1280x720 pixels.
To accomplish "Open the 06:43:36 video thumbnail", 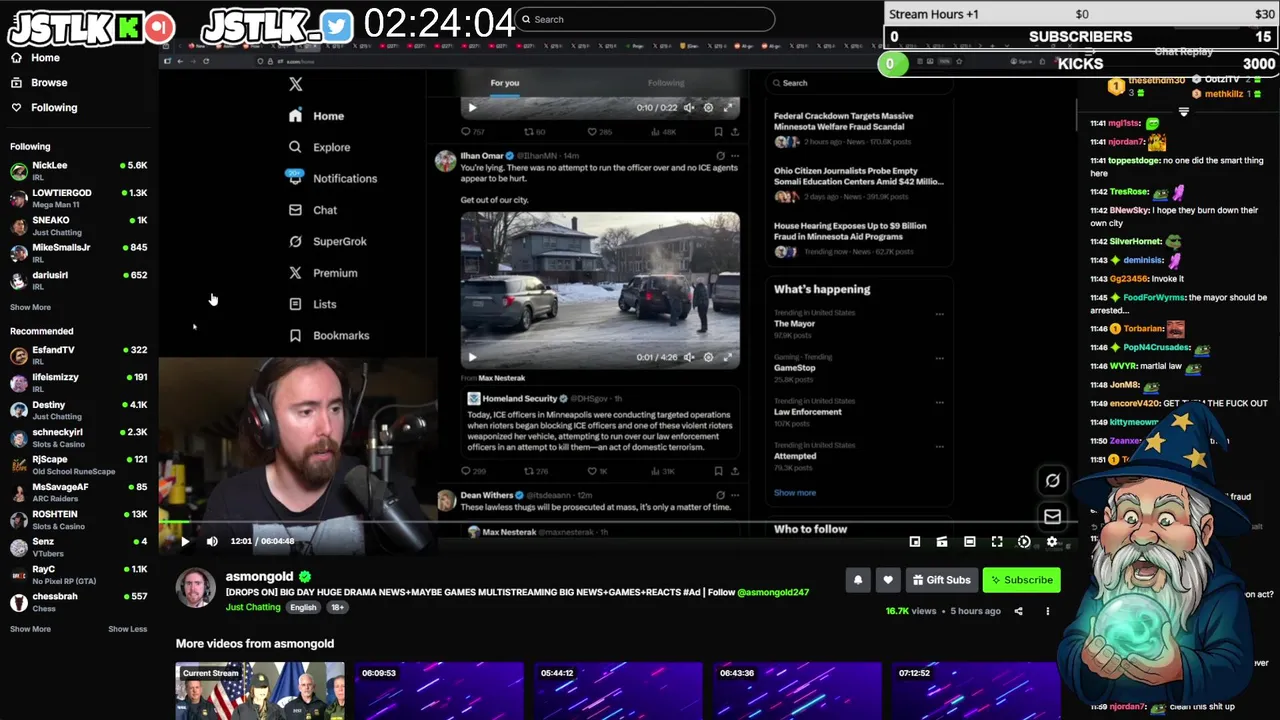I will point(797,691).
